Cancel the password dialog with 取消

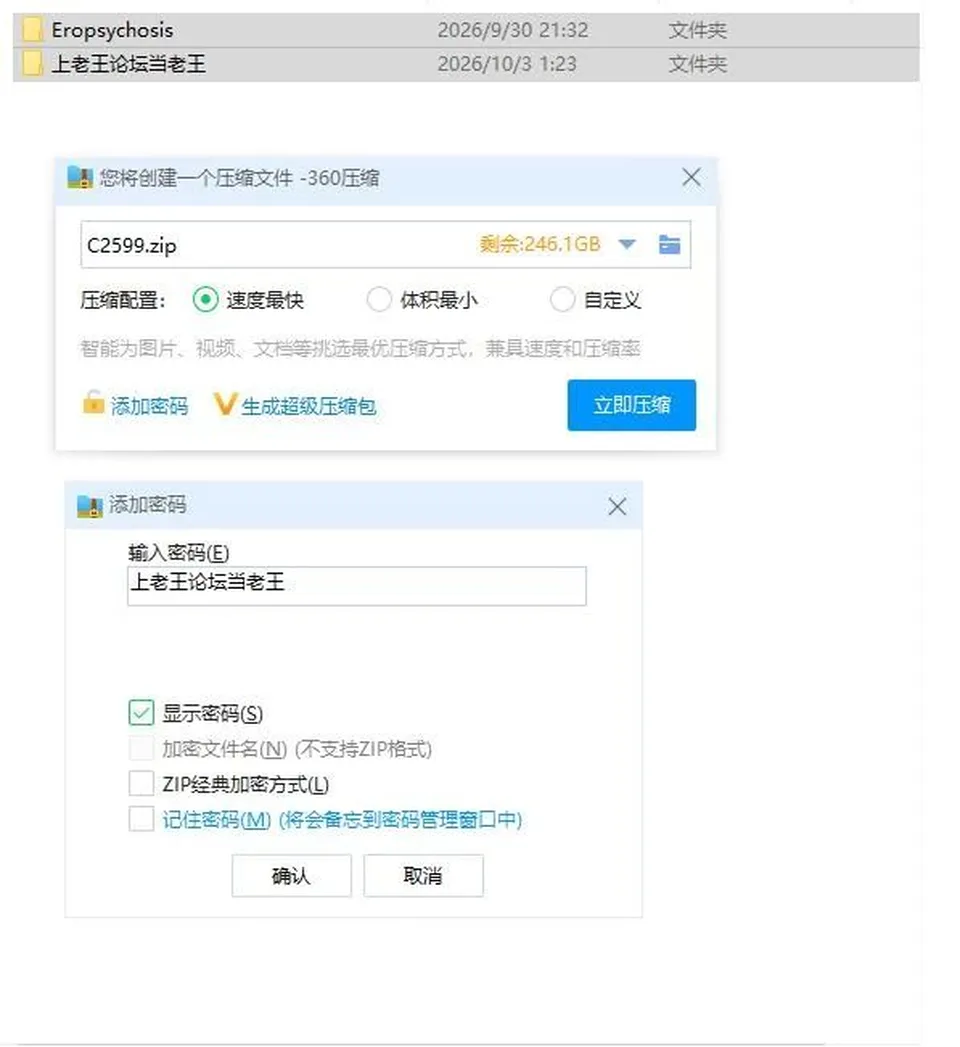point(423,875)
